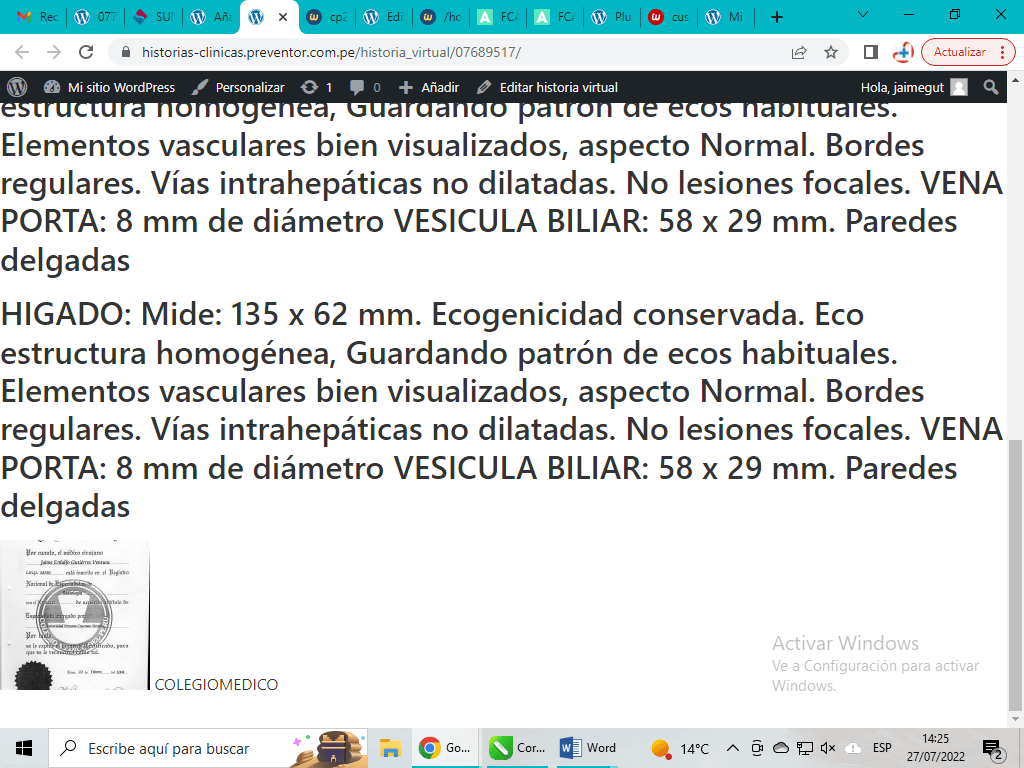Switch to the cus tab

tap(669, 17)
